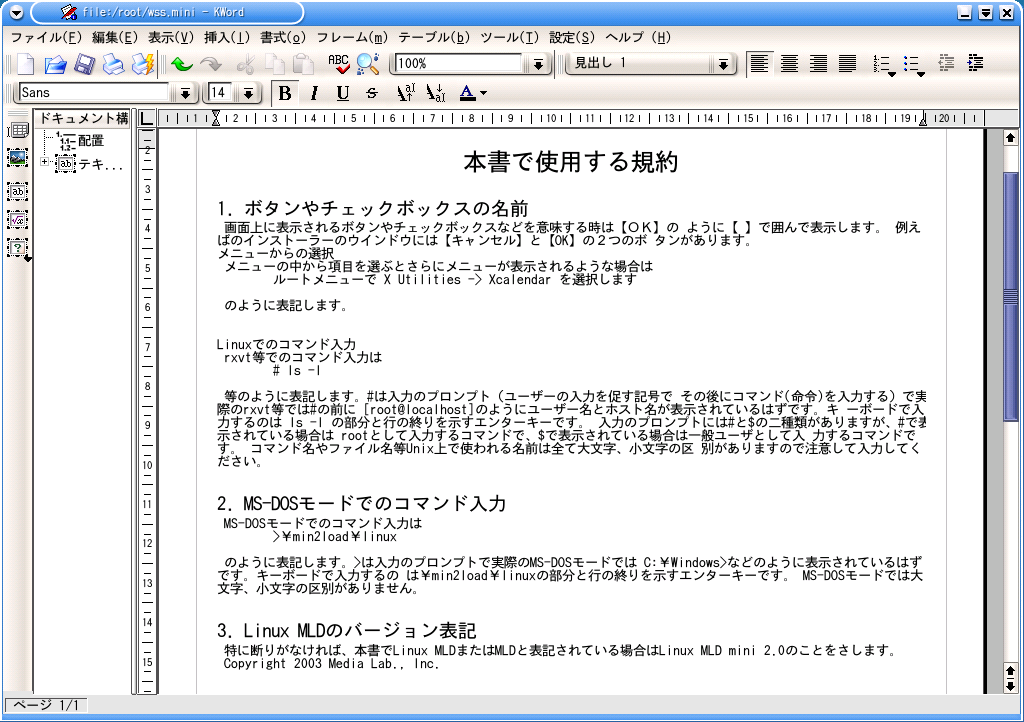Insert a table from the left sidebar

tap(18, 131)
